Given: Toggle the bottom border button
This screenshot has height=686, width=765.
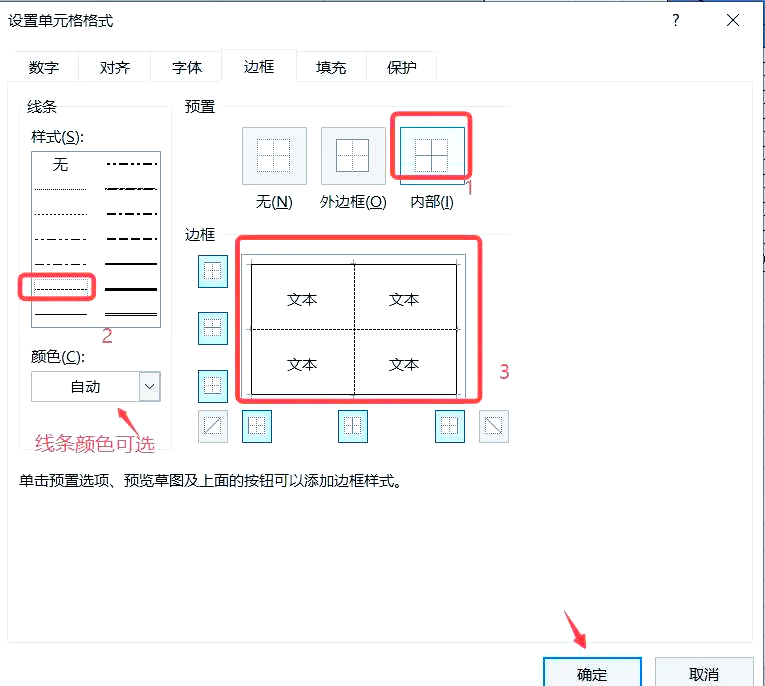Looking at the screenshot, I should [213, 386].
